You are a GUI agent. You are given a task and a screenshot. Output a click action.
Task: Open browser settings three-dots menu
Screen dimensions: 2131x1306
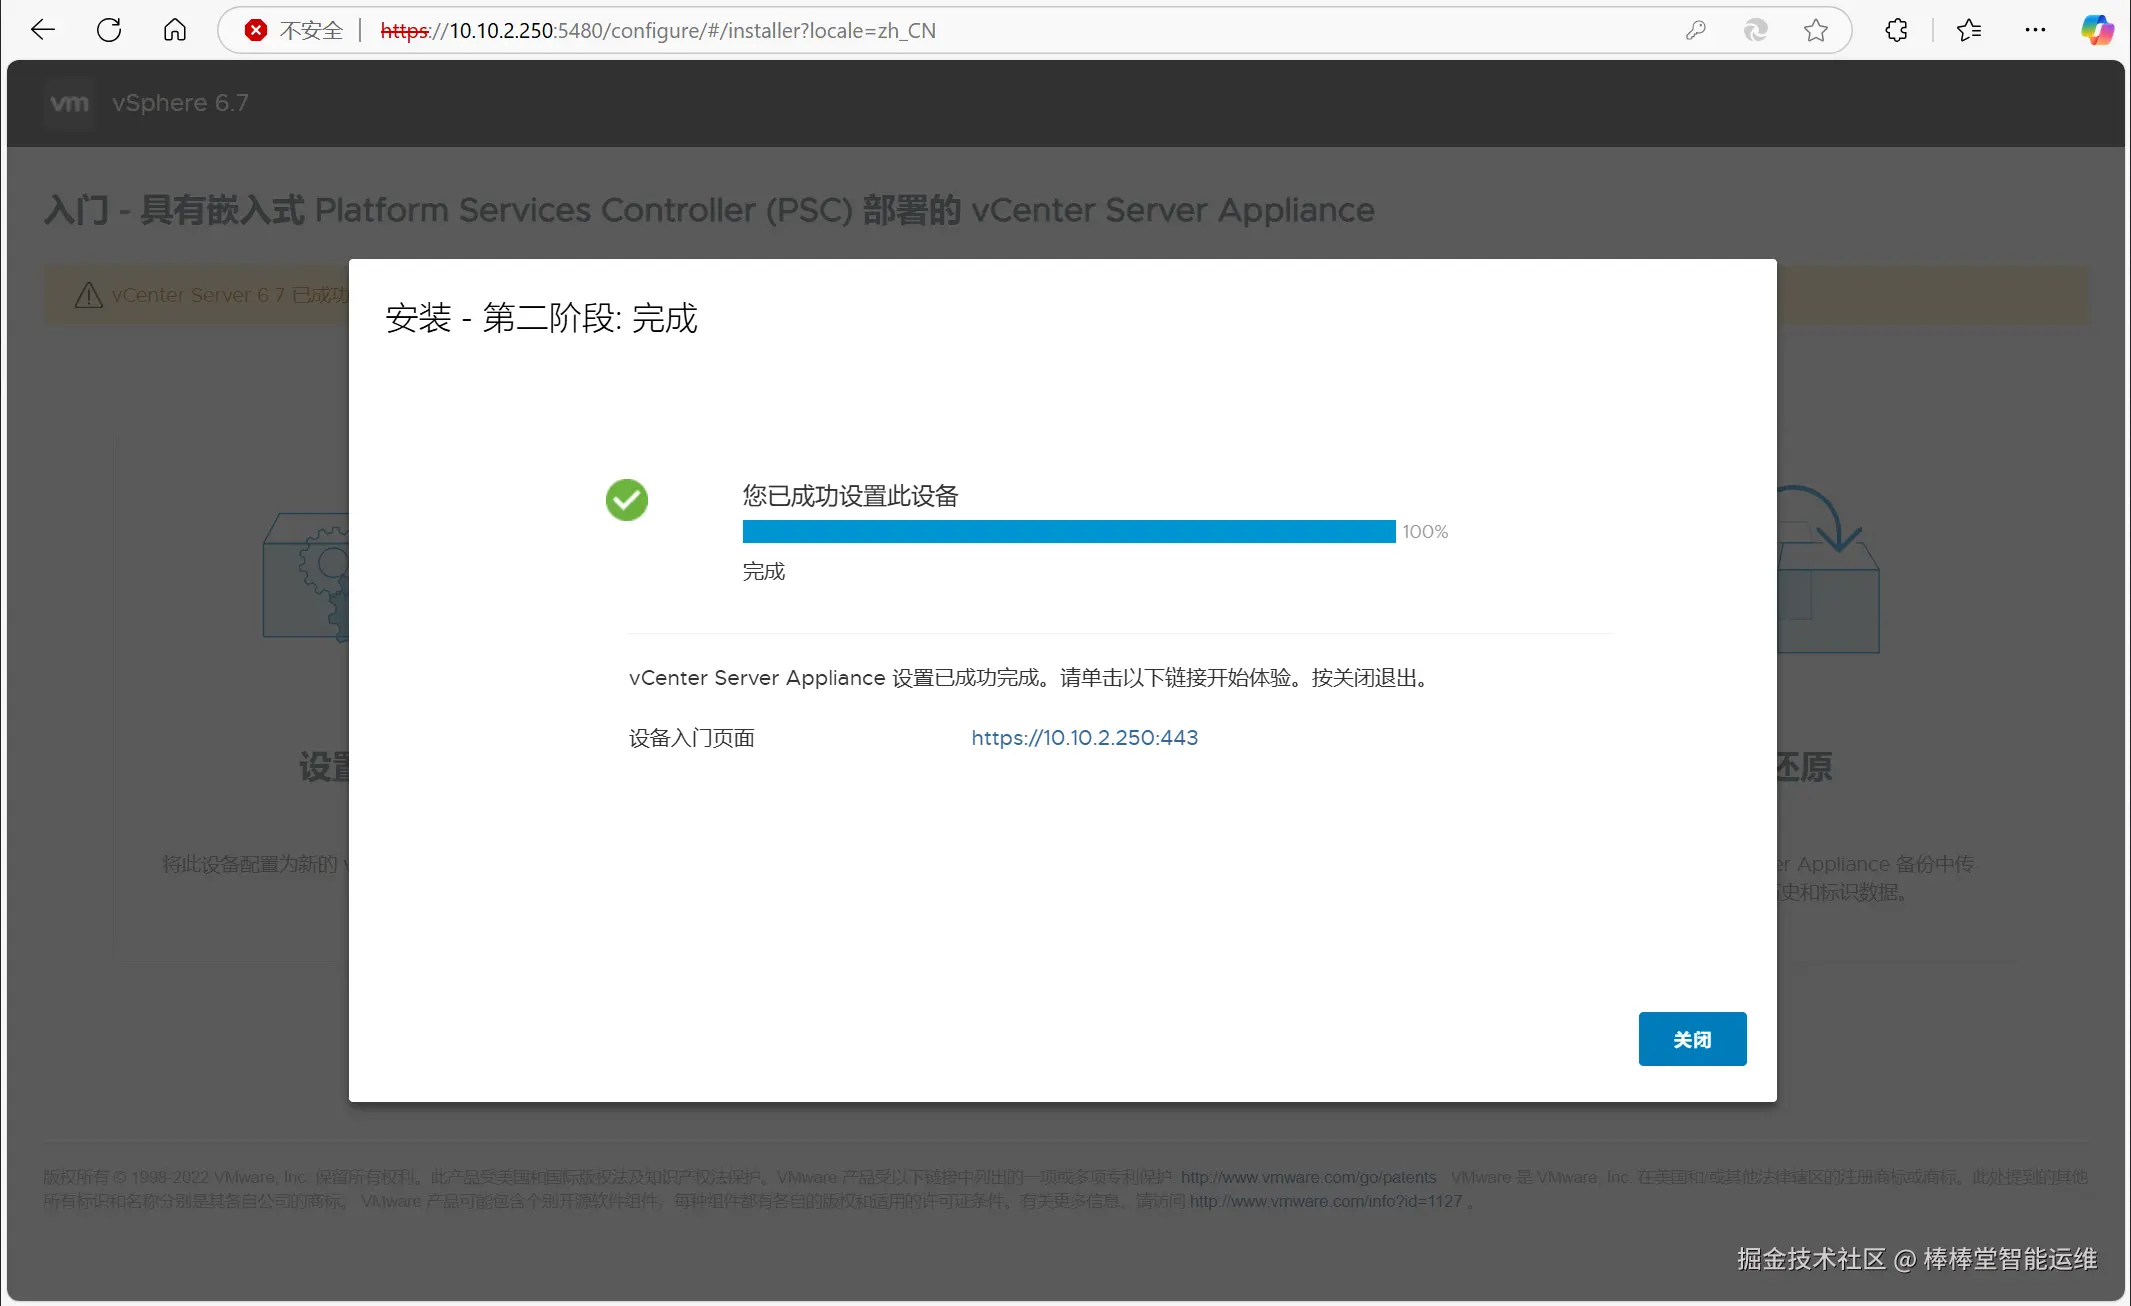click(x=2035, y=30)
